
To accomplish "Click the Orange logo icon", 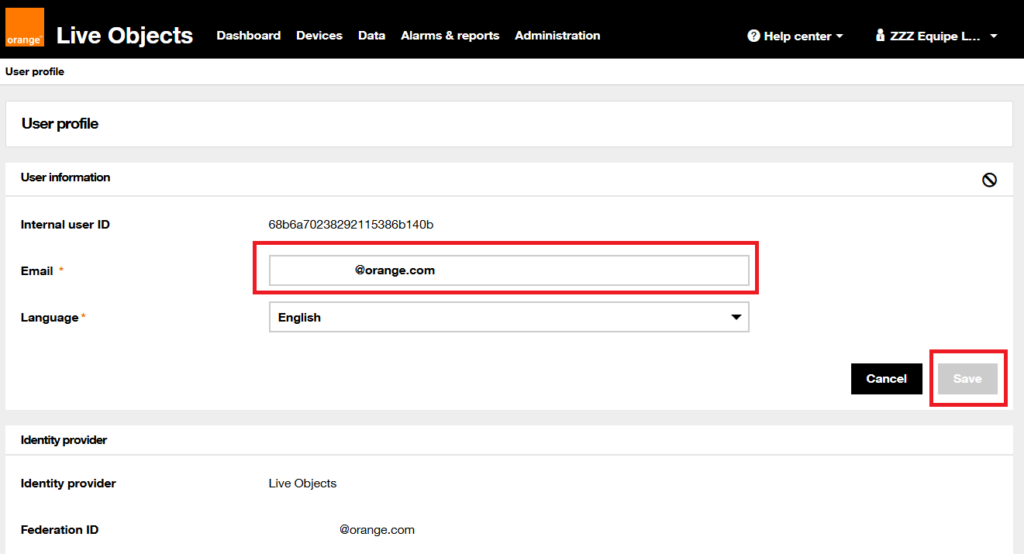I will [x=24, y=28].
